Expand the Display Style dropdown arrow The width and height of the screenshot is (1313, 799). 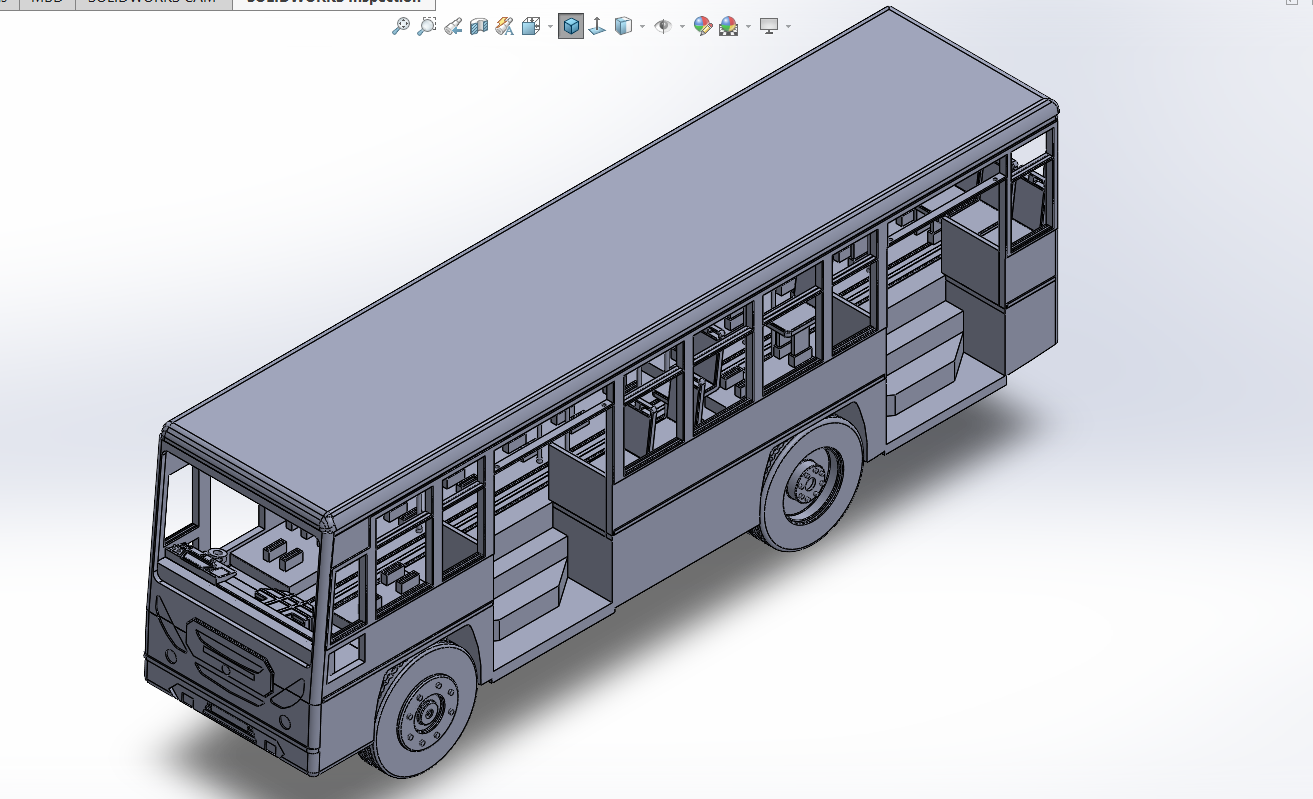tap(642, 26)
